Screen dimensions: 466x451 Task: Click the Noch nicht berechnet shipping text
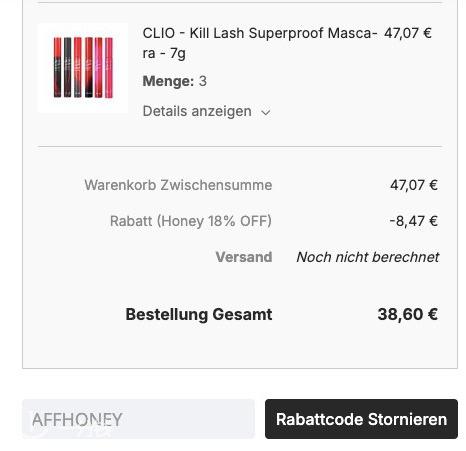(x=368, y=257)
